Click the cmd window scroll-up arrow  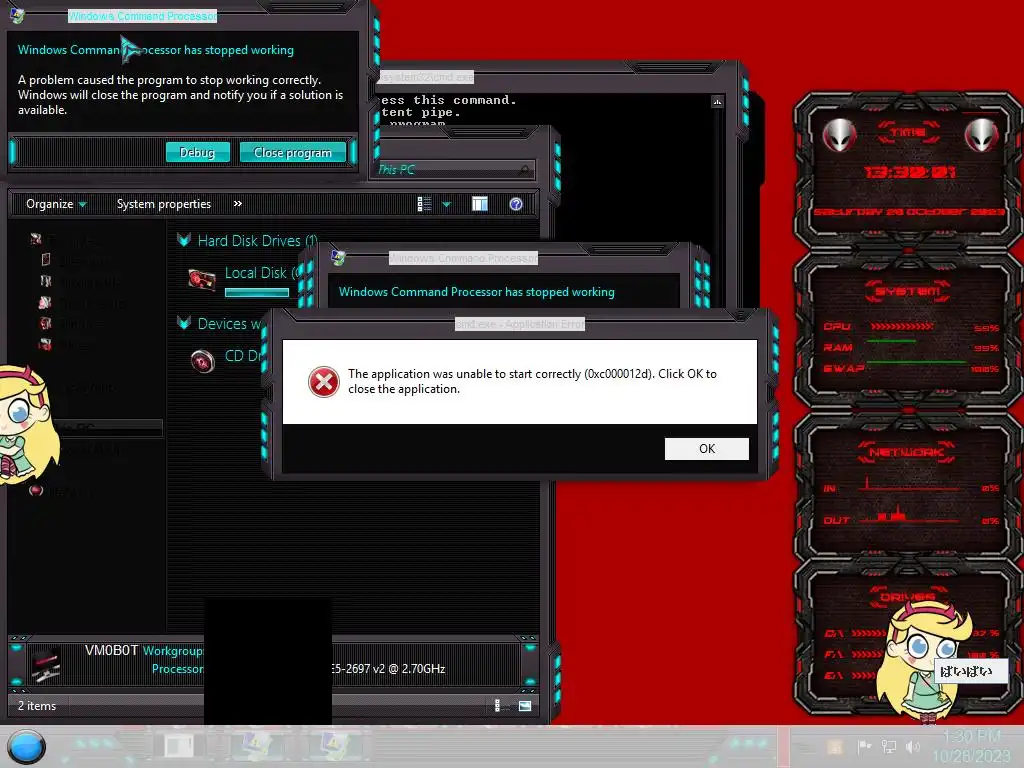pyautogui.click(x=717, y=102)
